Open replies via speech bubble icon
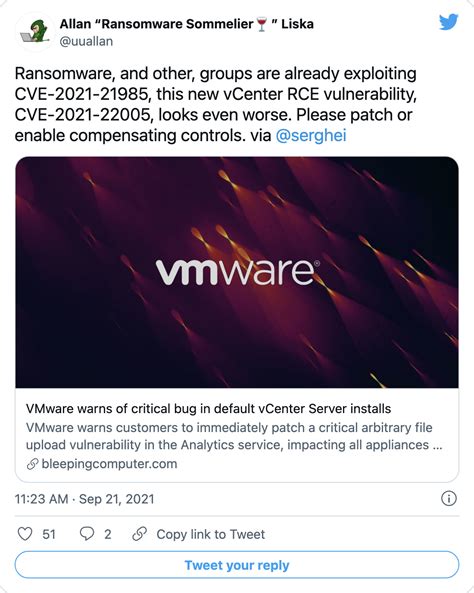Image resolution: width=474 pixels, height=593 pixels. point(87,534)
